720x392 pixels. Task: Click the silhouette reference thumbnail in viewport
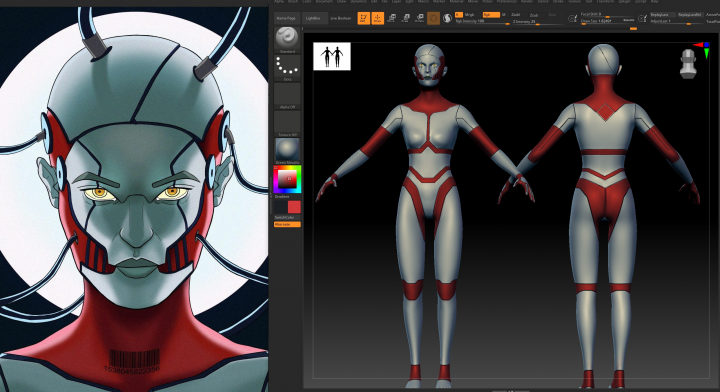[332, 56]
